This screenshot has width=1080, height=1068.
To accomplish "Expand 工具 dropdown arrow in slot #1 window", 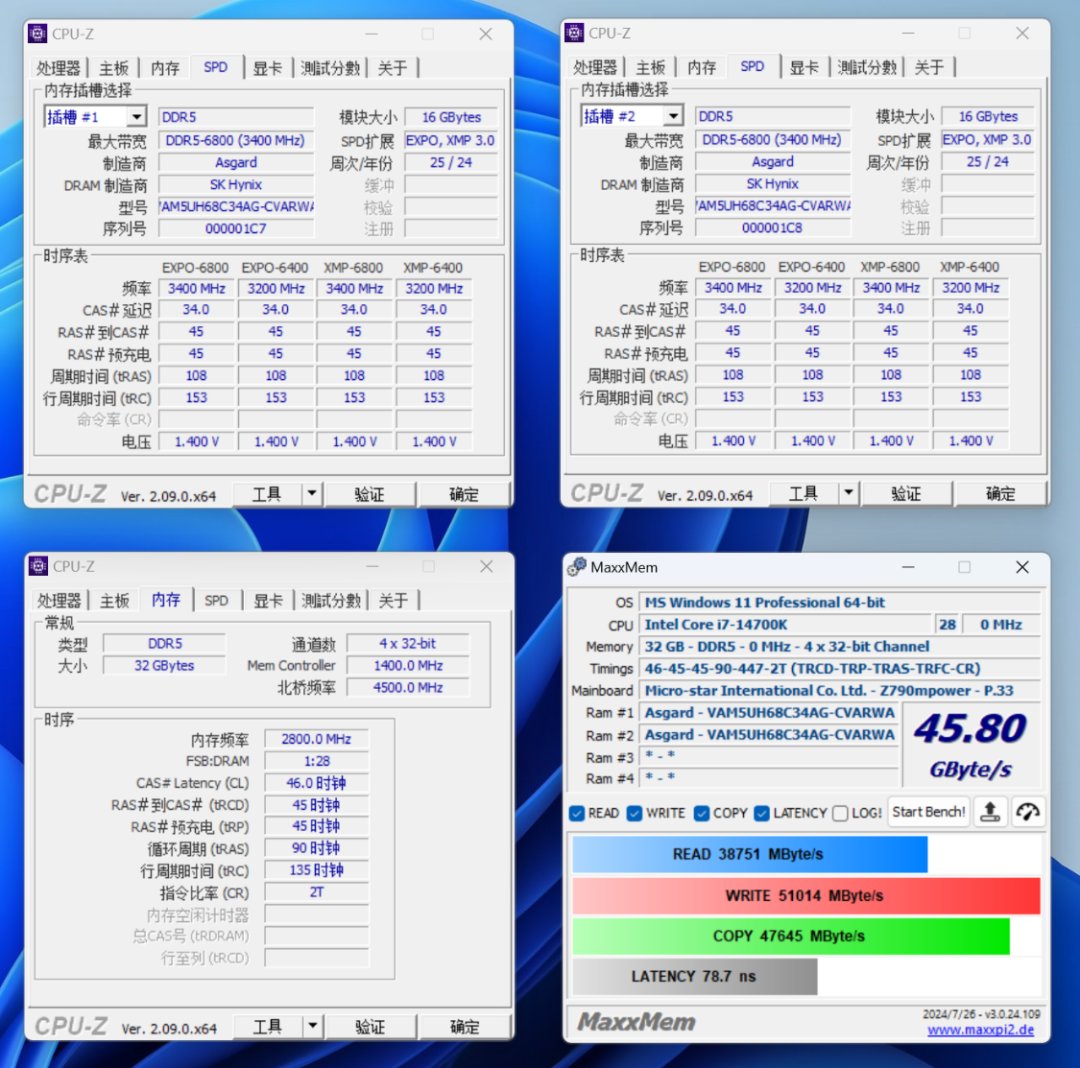I will pos(312,494).
